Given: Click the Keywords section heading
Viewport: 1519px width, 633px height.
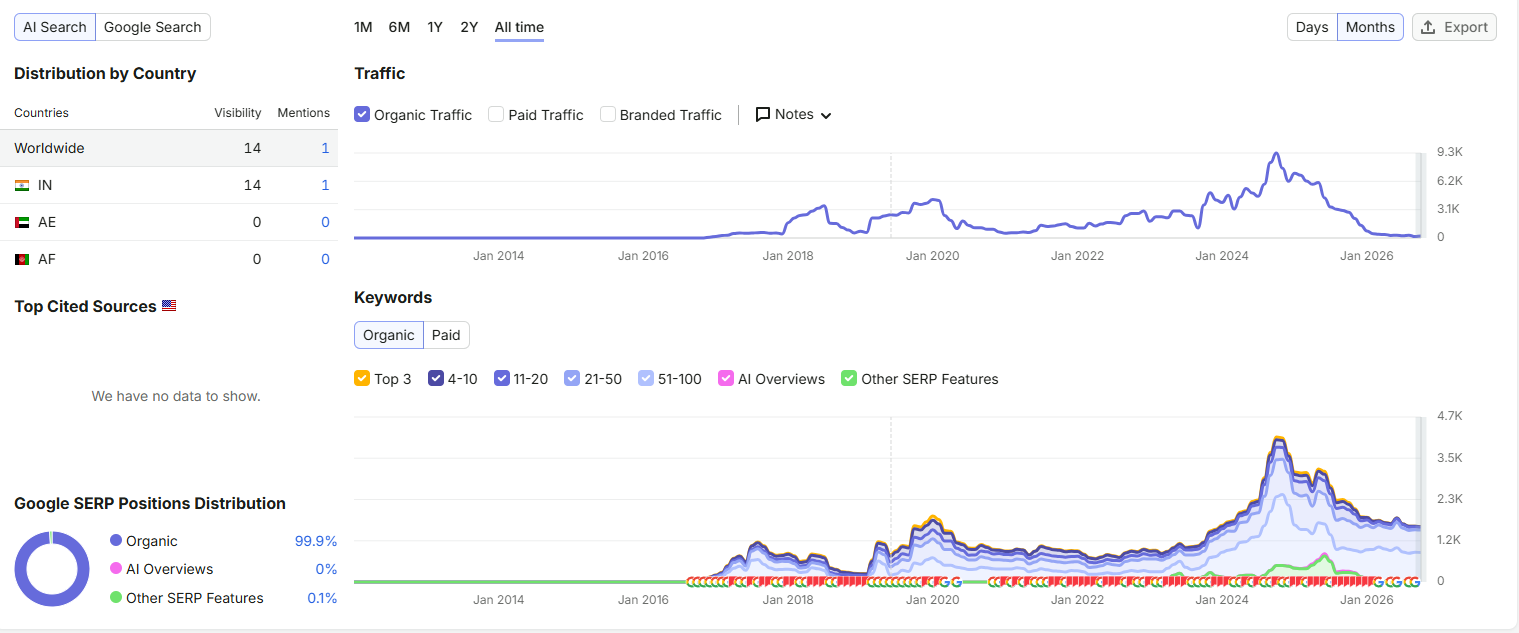Looking at the screenshot, I should pos(393,297).
